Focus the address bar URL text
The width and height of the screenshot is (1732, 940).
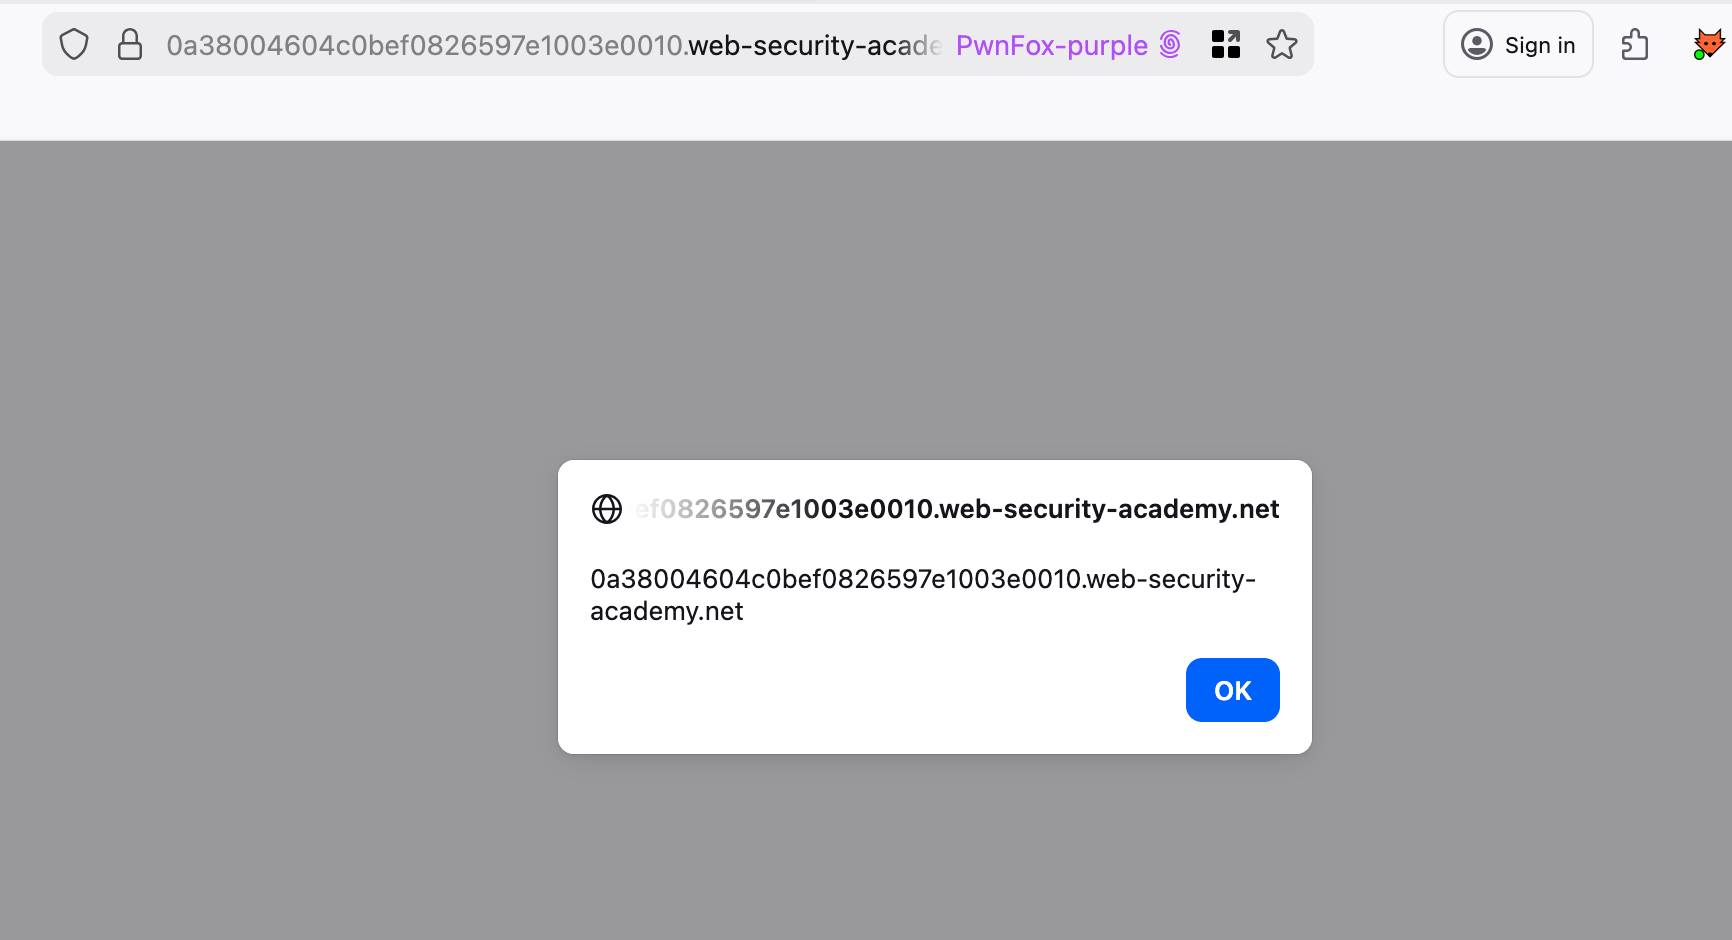[425, 46]
